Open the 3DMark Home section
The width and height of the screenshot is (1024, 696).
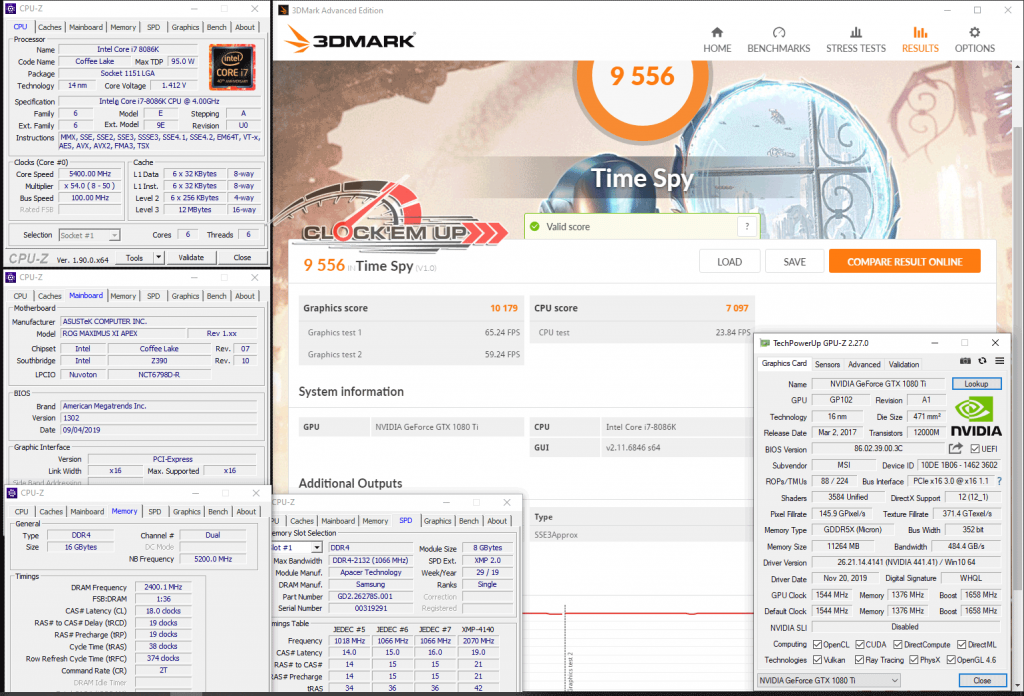click(717, 38)
